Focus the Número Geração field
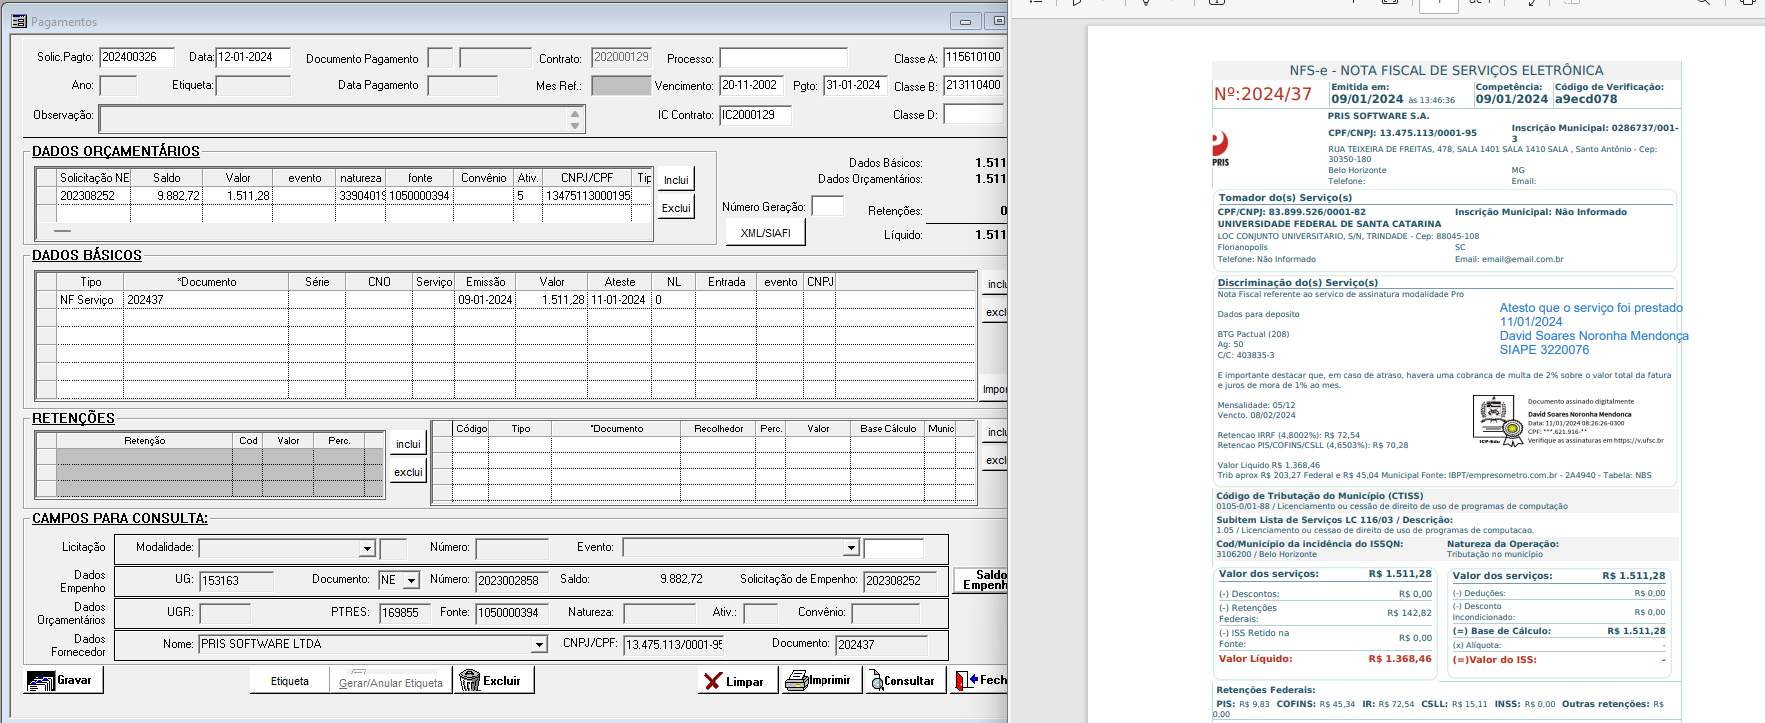The image size is (1765, 723). pos(827,206)
